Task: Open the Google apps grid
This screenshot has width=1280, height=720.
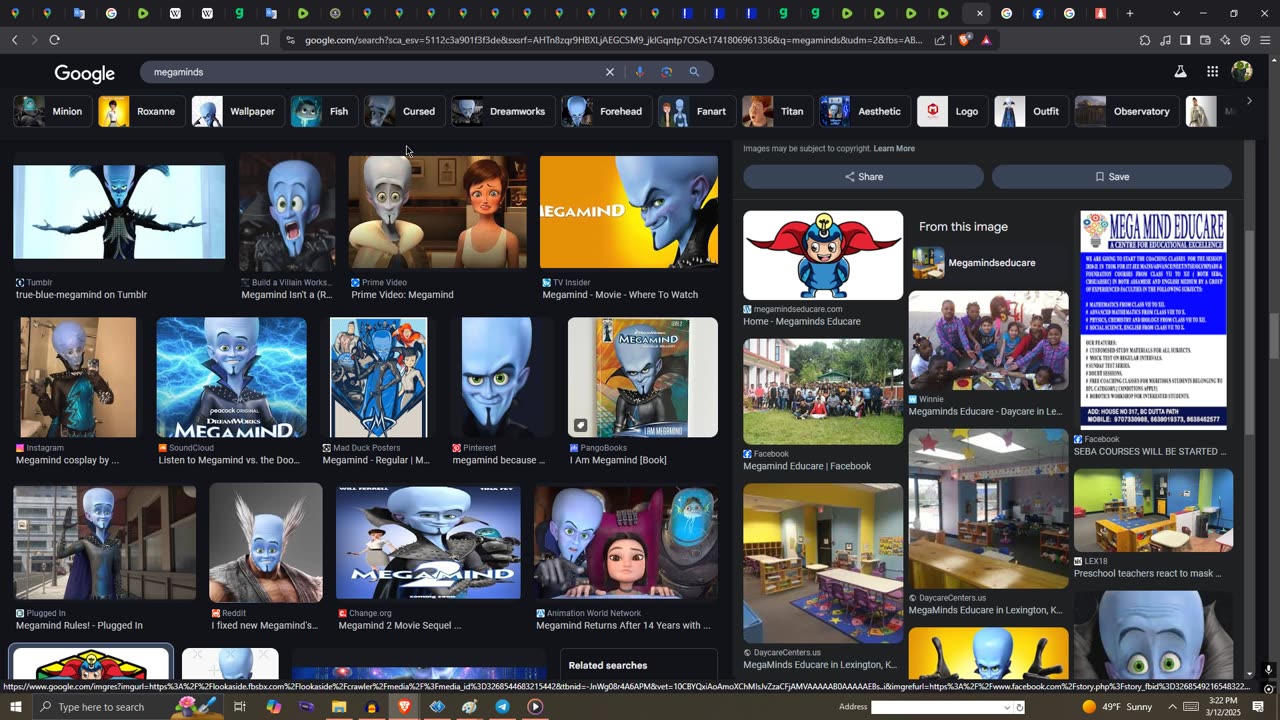Action: click(1212, 72)
